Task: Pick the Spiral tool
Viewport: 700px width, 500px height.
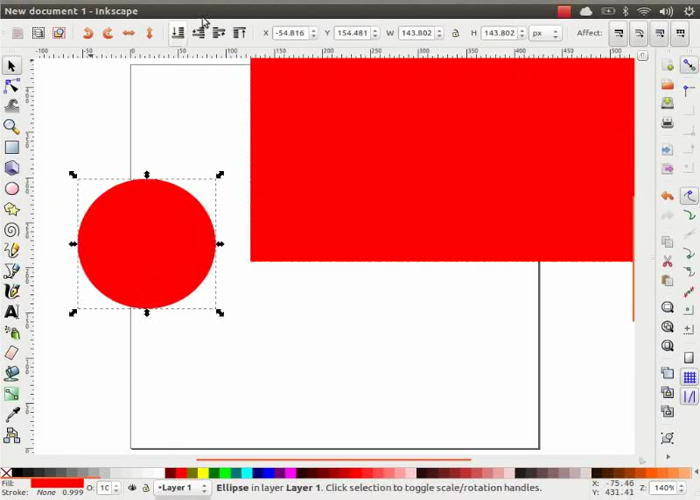Action: point(12,229)
